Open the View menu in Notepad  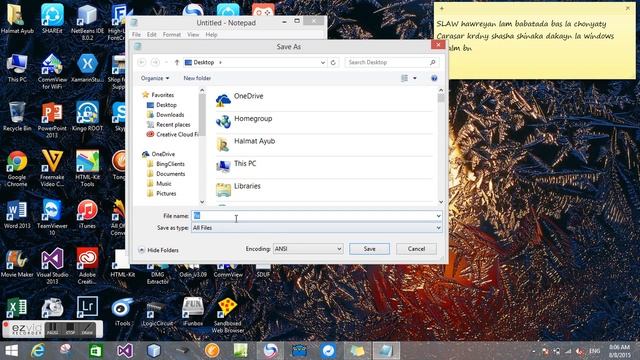pyautogui.click(x=193, y=35)
